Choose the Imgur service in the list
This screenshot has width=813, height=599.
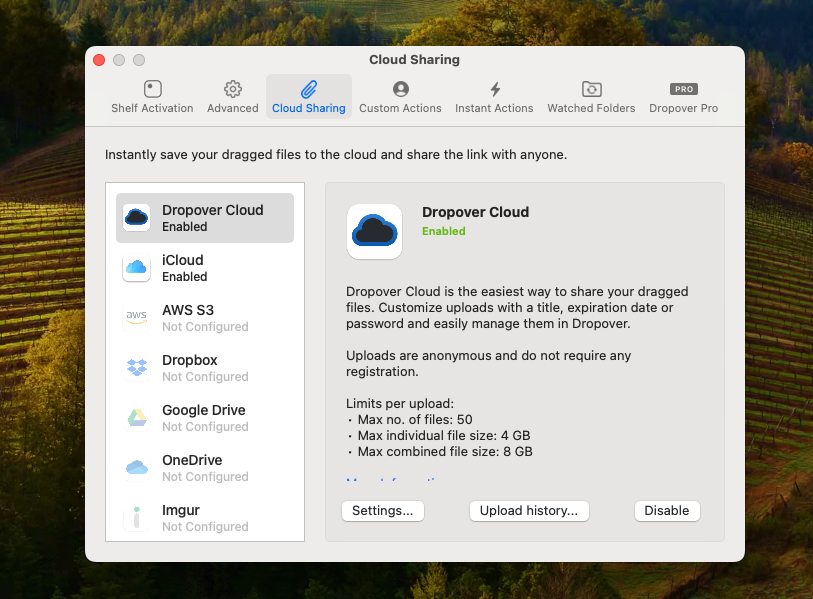tap(205, 518)
